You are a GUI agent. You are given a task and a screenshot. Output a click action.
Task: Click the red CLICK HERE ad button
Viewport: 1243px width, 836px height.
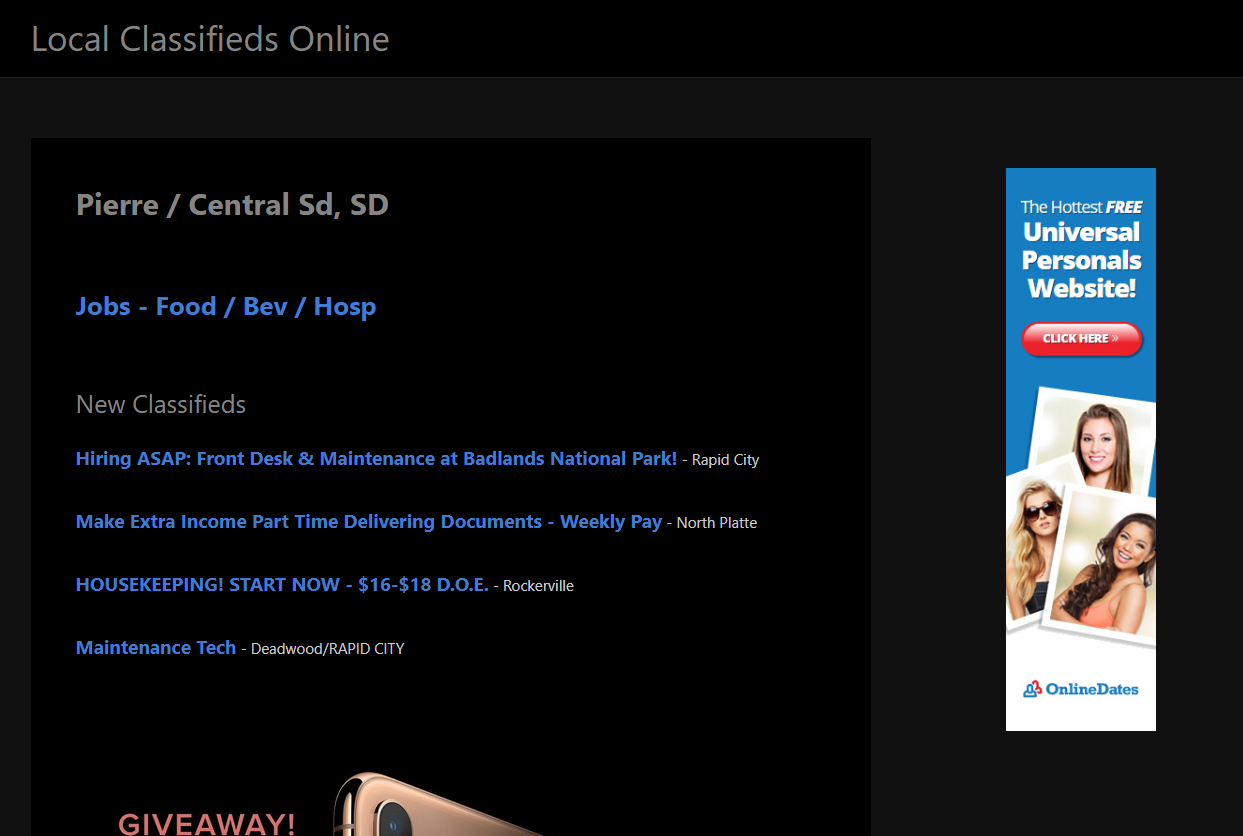[1081, 339]
